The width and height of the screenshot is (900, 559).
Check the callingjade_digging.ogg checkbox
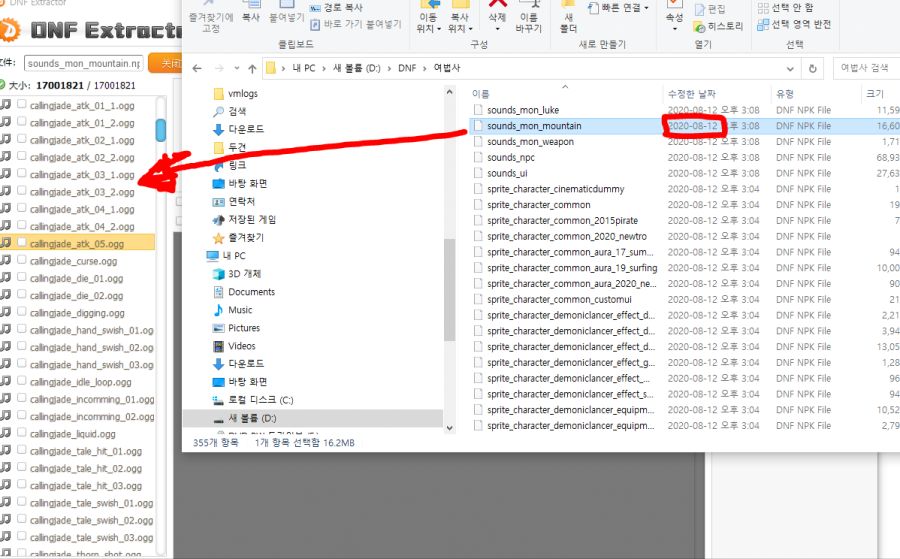click(x=22, y=312)
